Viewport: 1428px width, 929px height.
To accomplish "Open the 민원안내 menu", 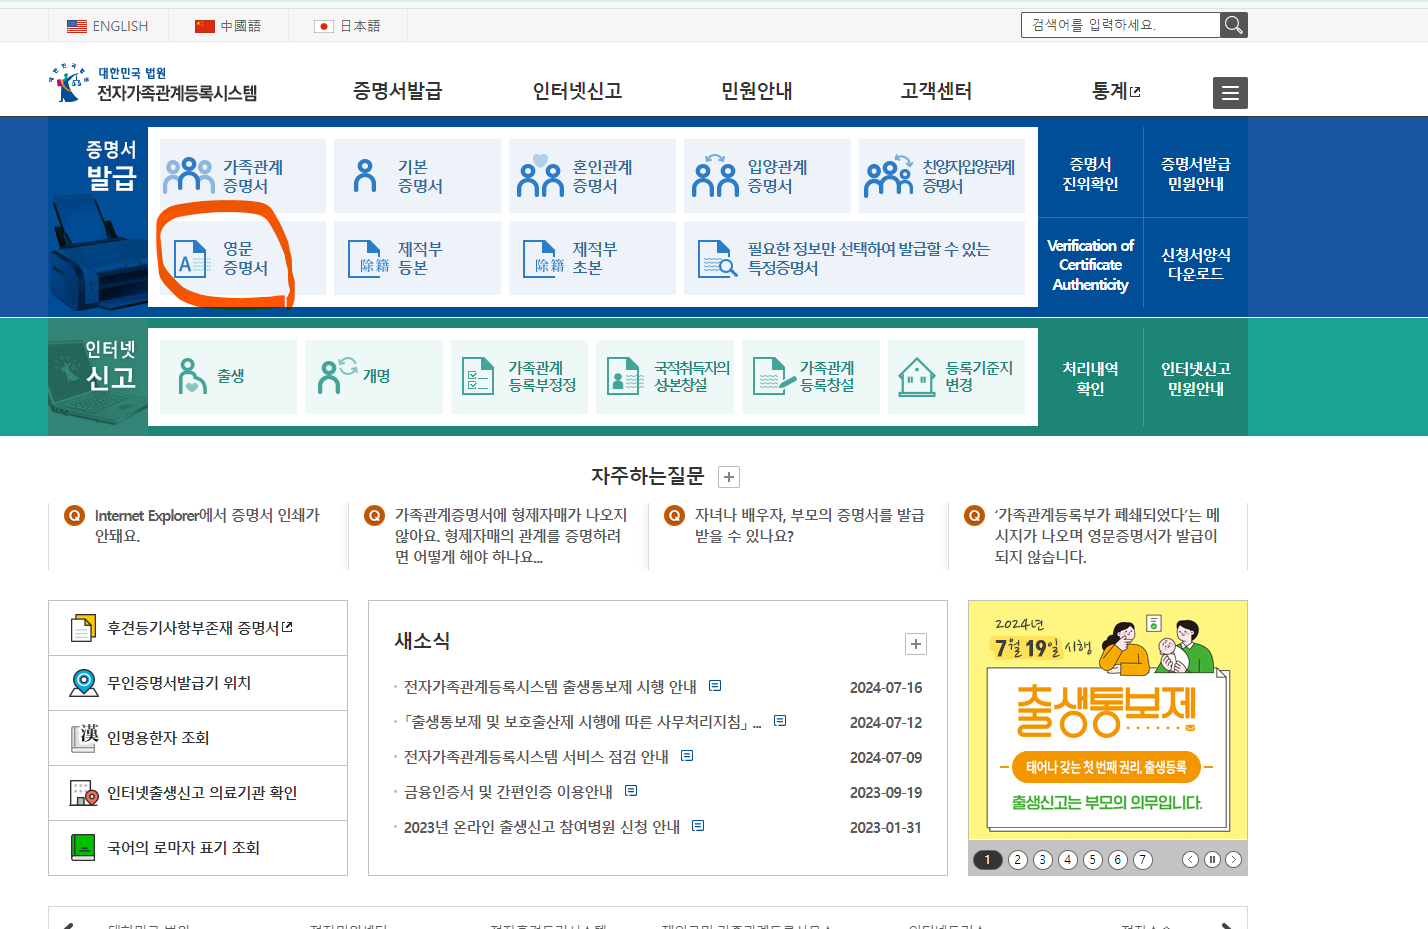I will tap(755, 90).
